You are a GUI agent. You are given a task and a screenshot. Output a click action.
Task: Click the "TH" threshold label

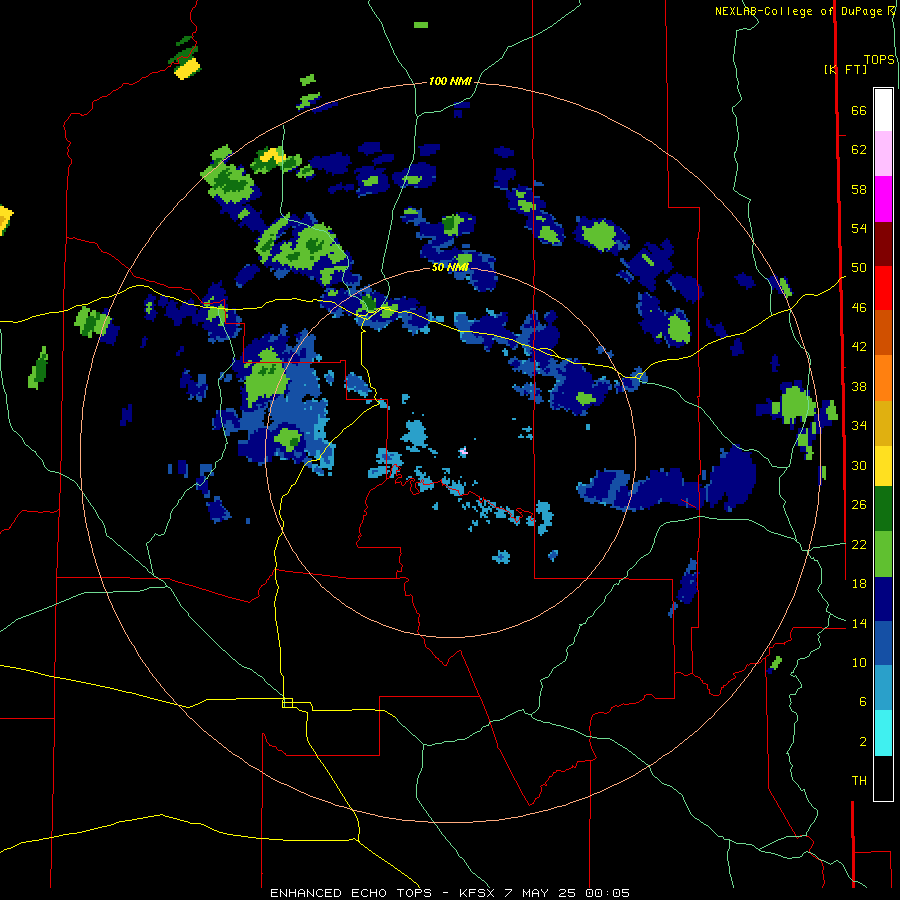pyautogui.click(x=859, y=781)
